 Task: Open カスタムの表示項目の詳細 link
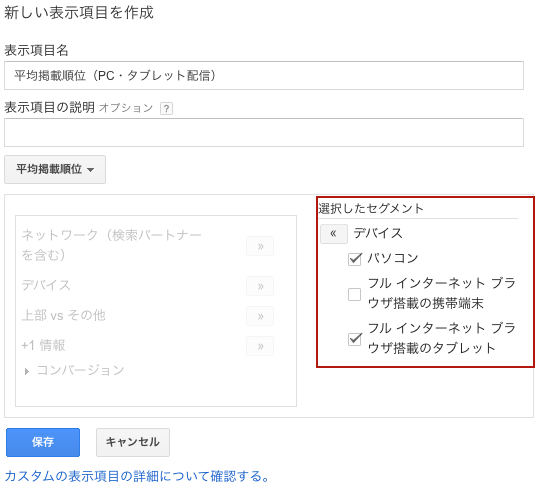pyautogui.click(x=137, y=476)
